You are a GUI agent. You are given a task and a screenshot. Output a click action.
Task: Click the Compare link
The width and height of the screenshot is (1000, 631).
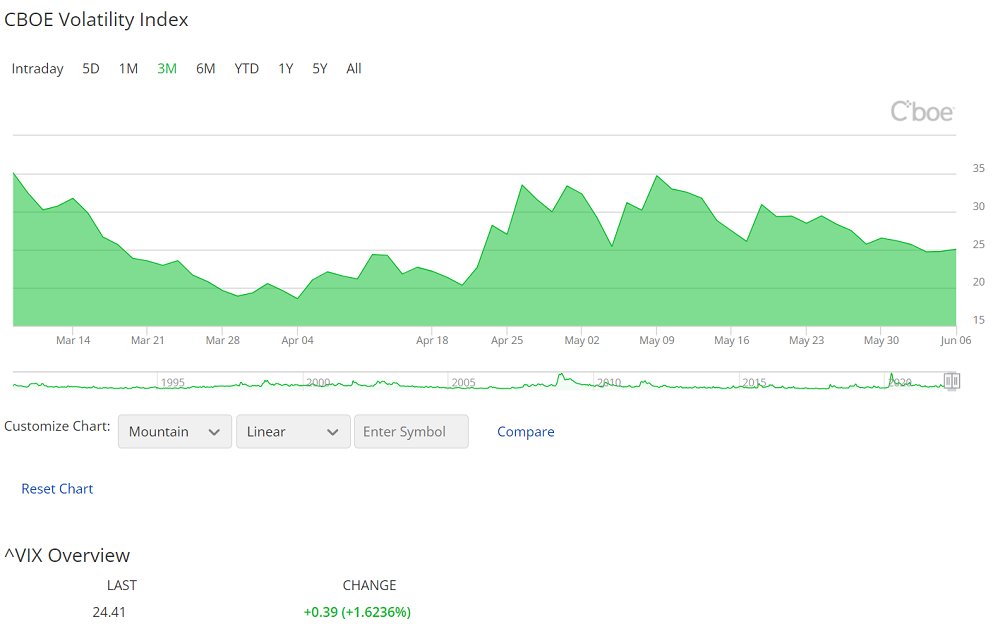click(x=526, y=432)
